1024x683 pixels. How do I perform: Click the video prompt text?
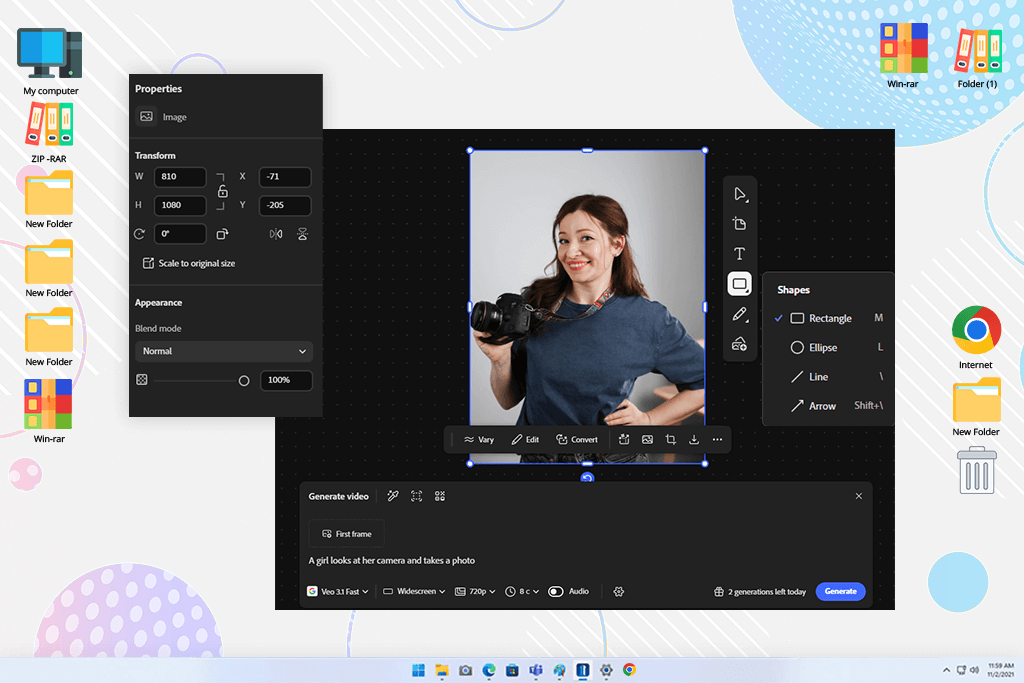tap(391, 560)
